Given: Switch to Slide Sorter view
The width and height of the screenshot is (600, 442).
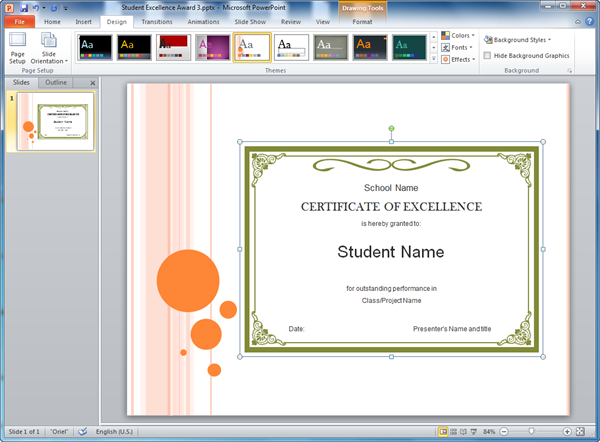Looking at the screenshot, I should pyautogui.click(x=454, y=431).
